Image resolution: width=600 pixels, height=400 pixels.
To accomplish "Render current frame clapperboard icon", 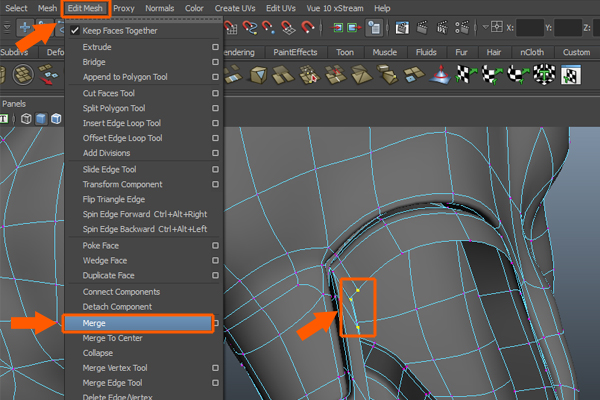I will tap(422, 28).
